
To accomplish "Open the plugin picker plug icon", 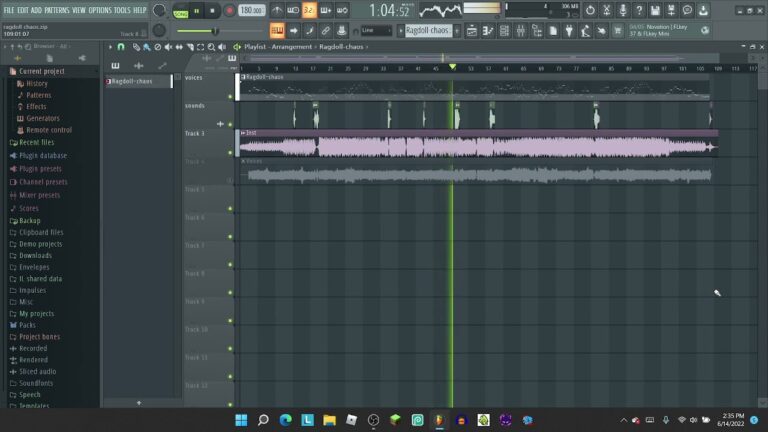I will click(569, 31).
